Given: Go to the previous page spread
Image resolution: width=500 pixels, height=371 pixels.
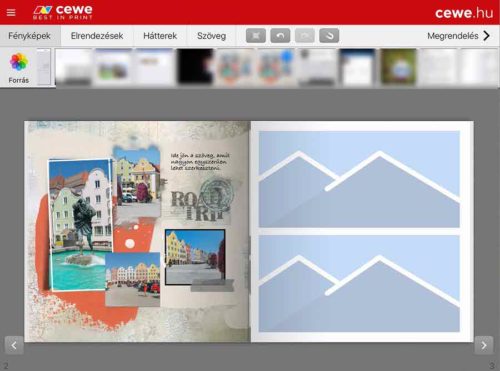Looking at the screenshot, I should click(14, 345).
